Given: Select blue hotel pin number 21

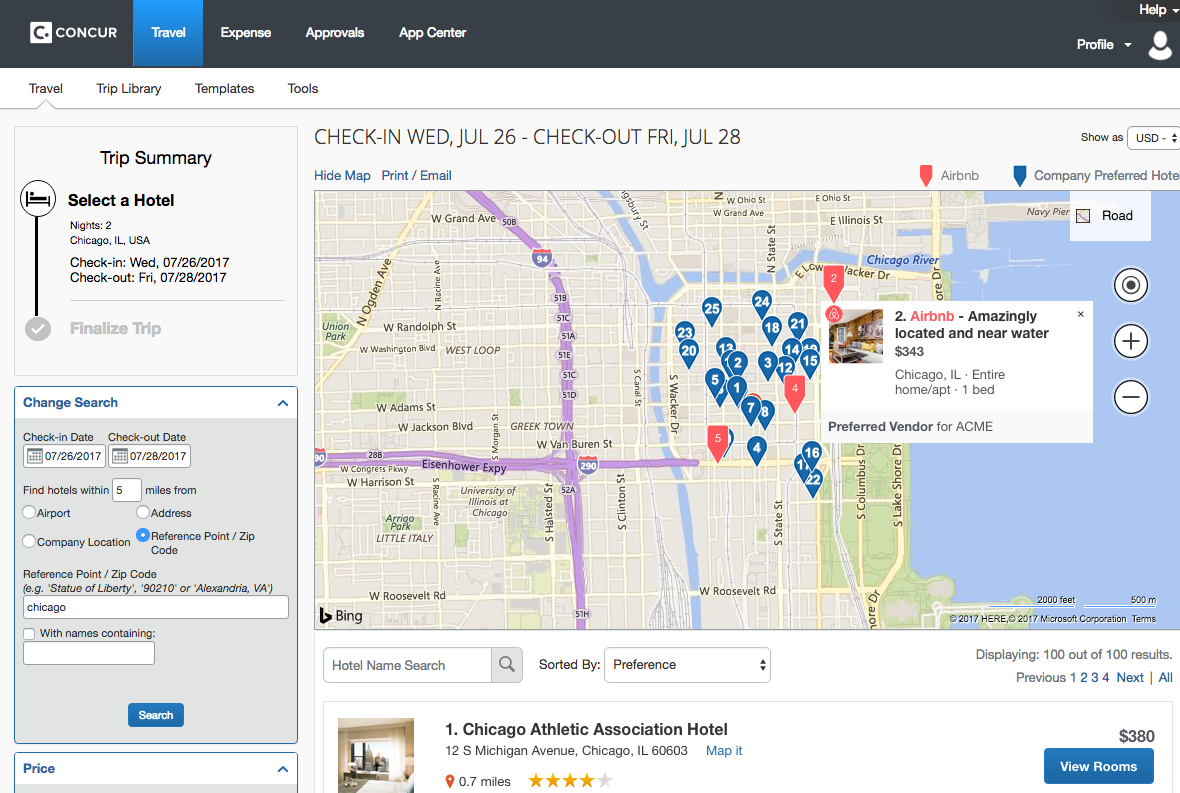Looking at the screenshot, I should coord(798,326).
